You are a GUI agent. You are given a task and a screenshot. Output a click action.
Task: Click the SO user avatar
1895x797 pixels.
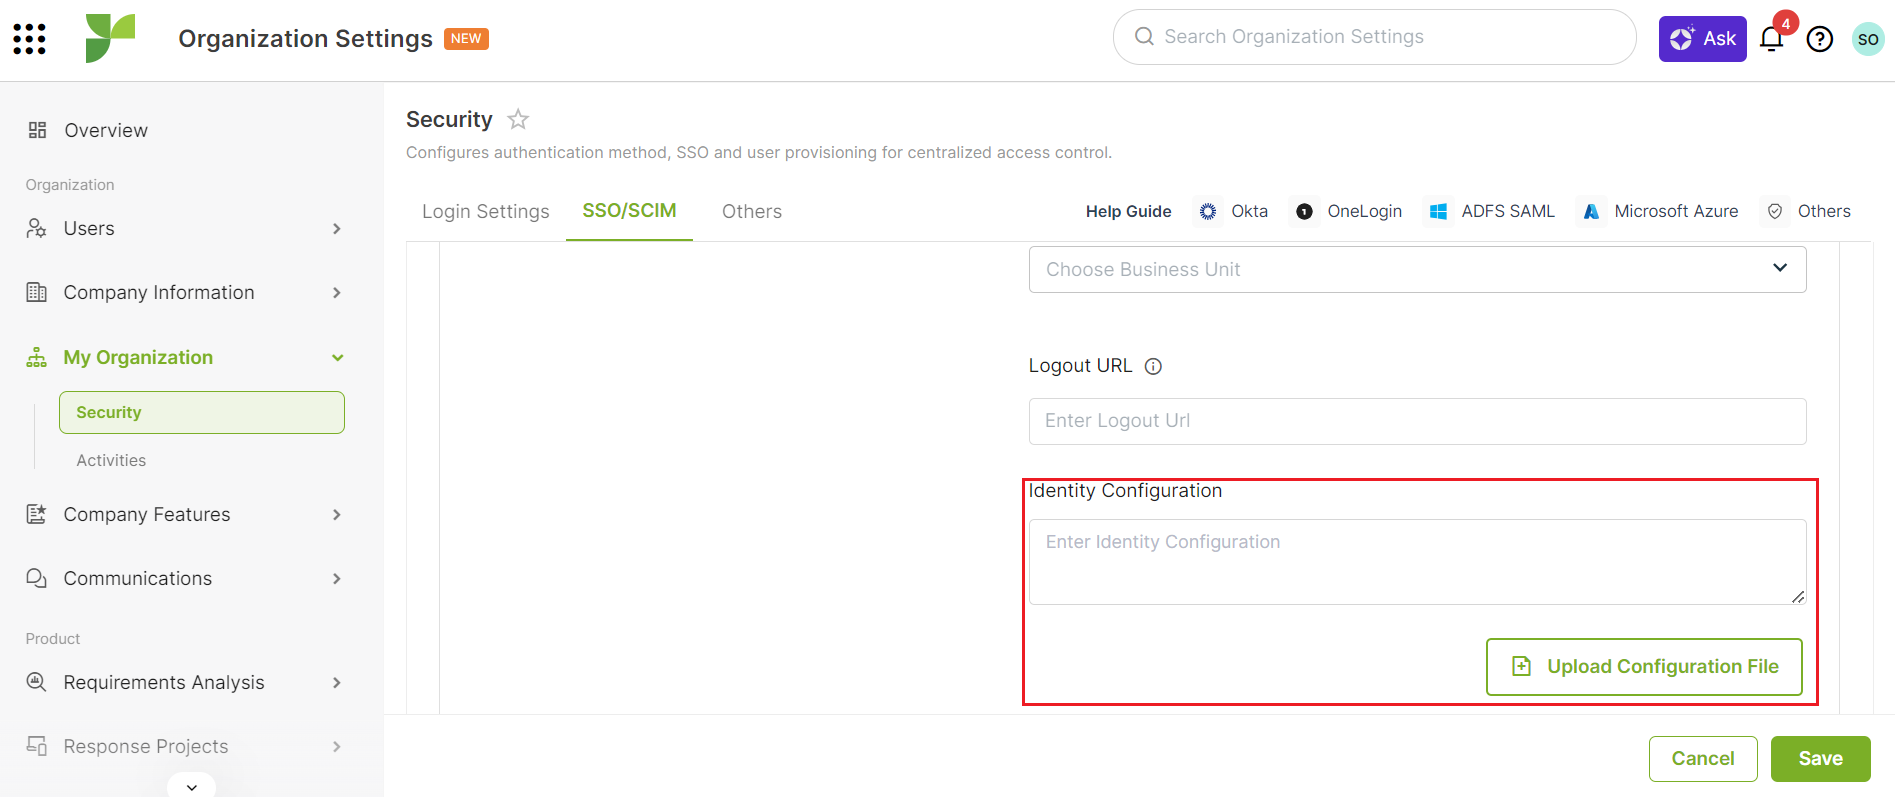coord(1868,39)
